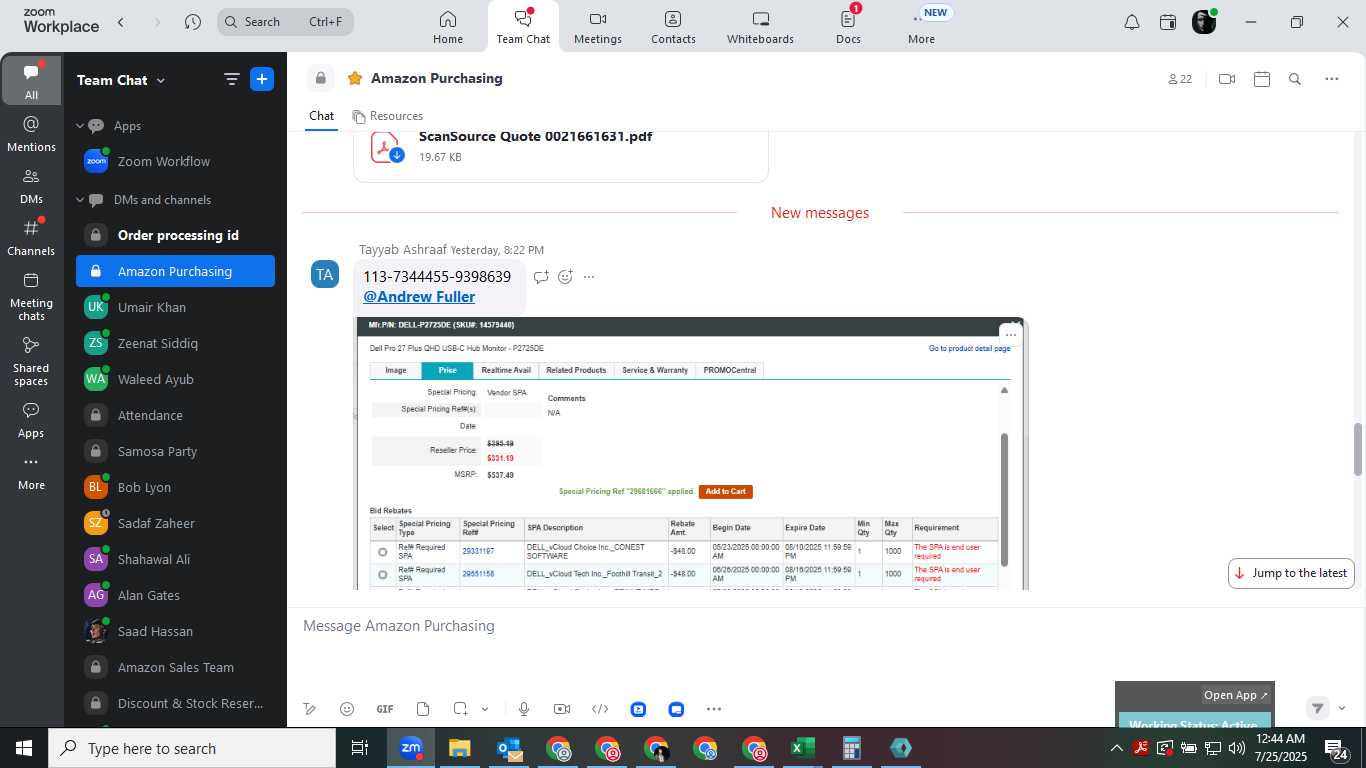Open the GIF picker

[x=385, y=709]
